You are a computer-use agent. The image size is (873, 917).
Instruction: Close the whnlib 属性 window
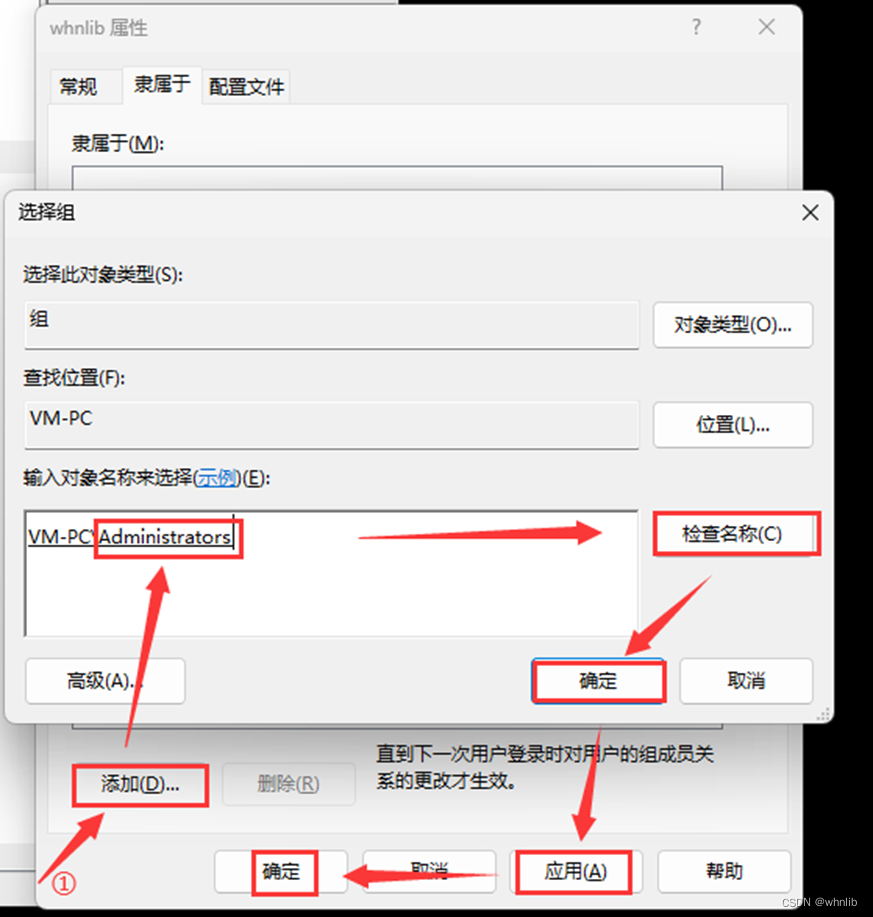click(766, 27)
